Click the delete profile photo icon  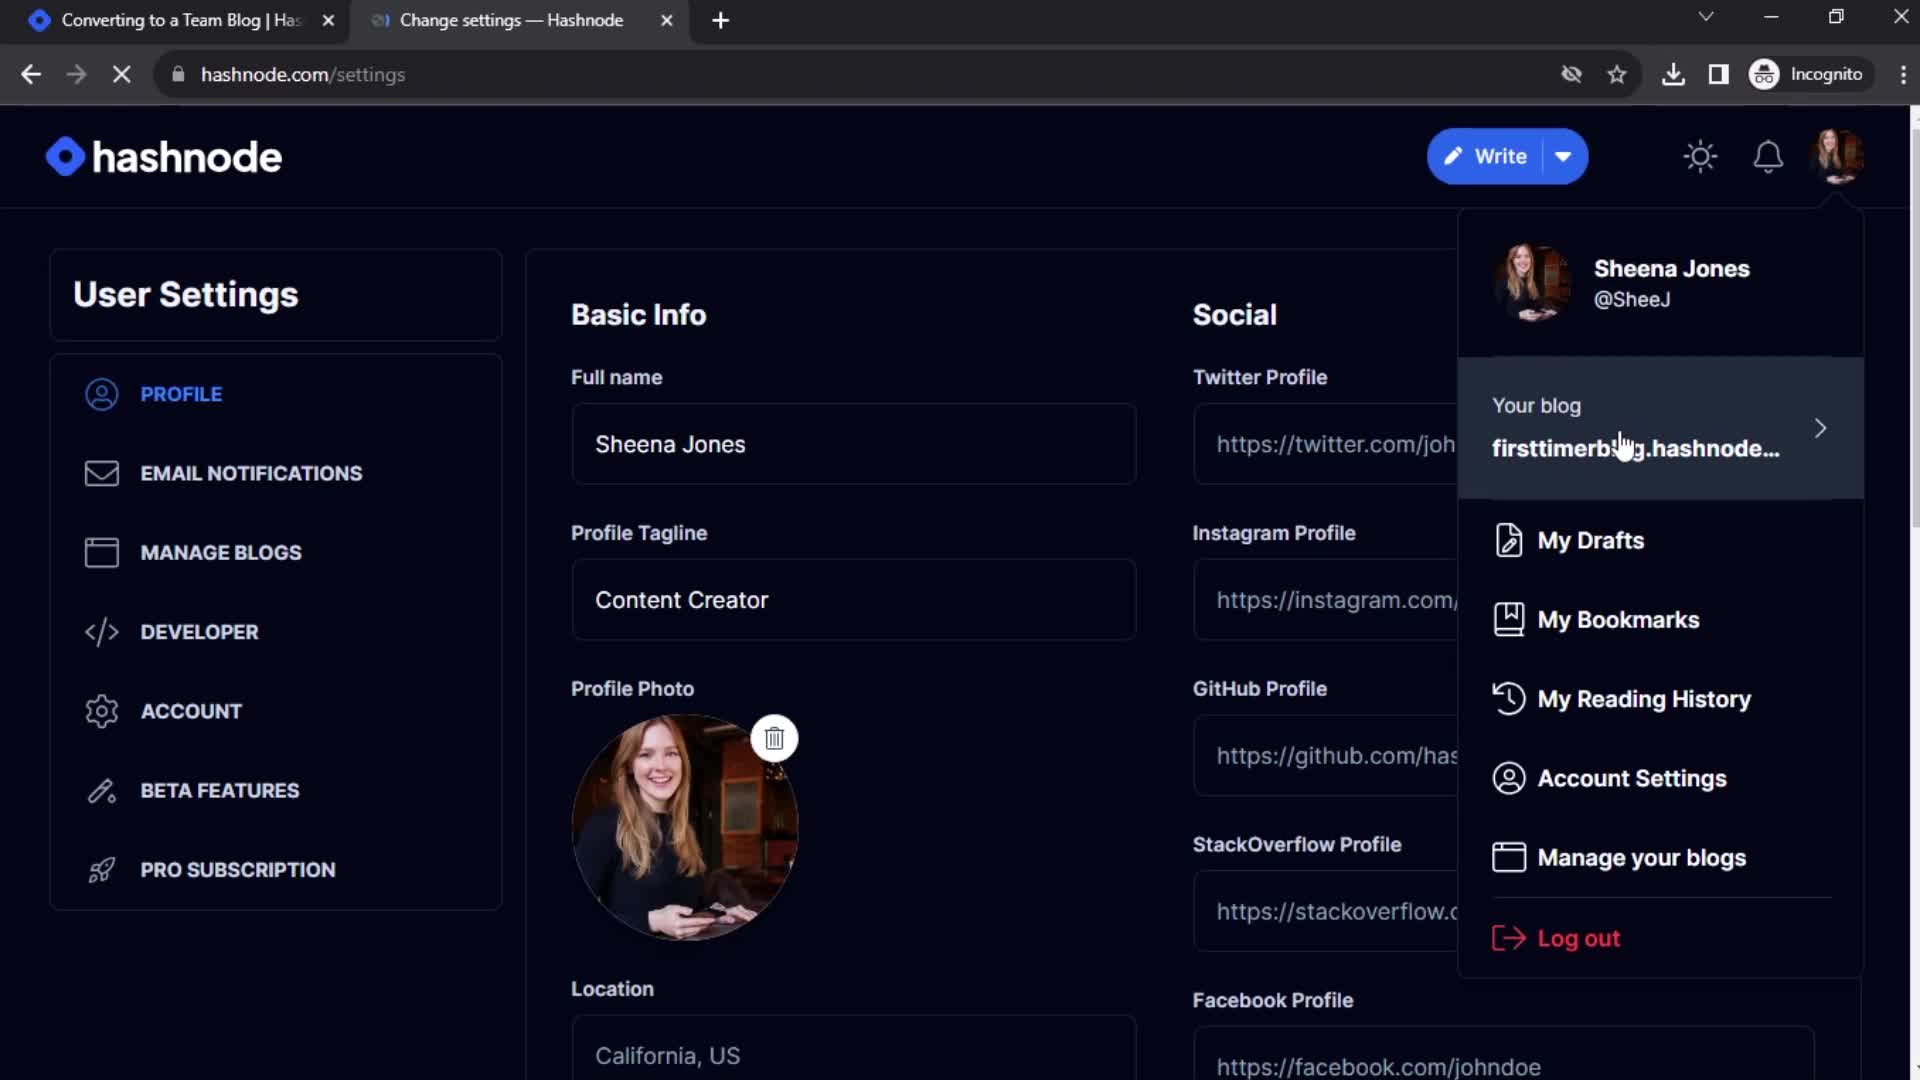pos(775,737)
